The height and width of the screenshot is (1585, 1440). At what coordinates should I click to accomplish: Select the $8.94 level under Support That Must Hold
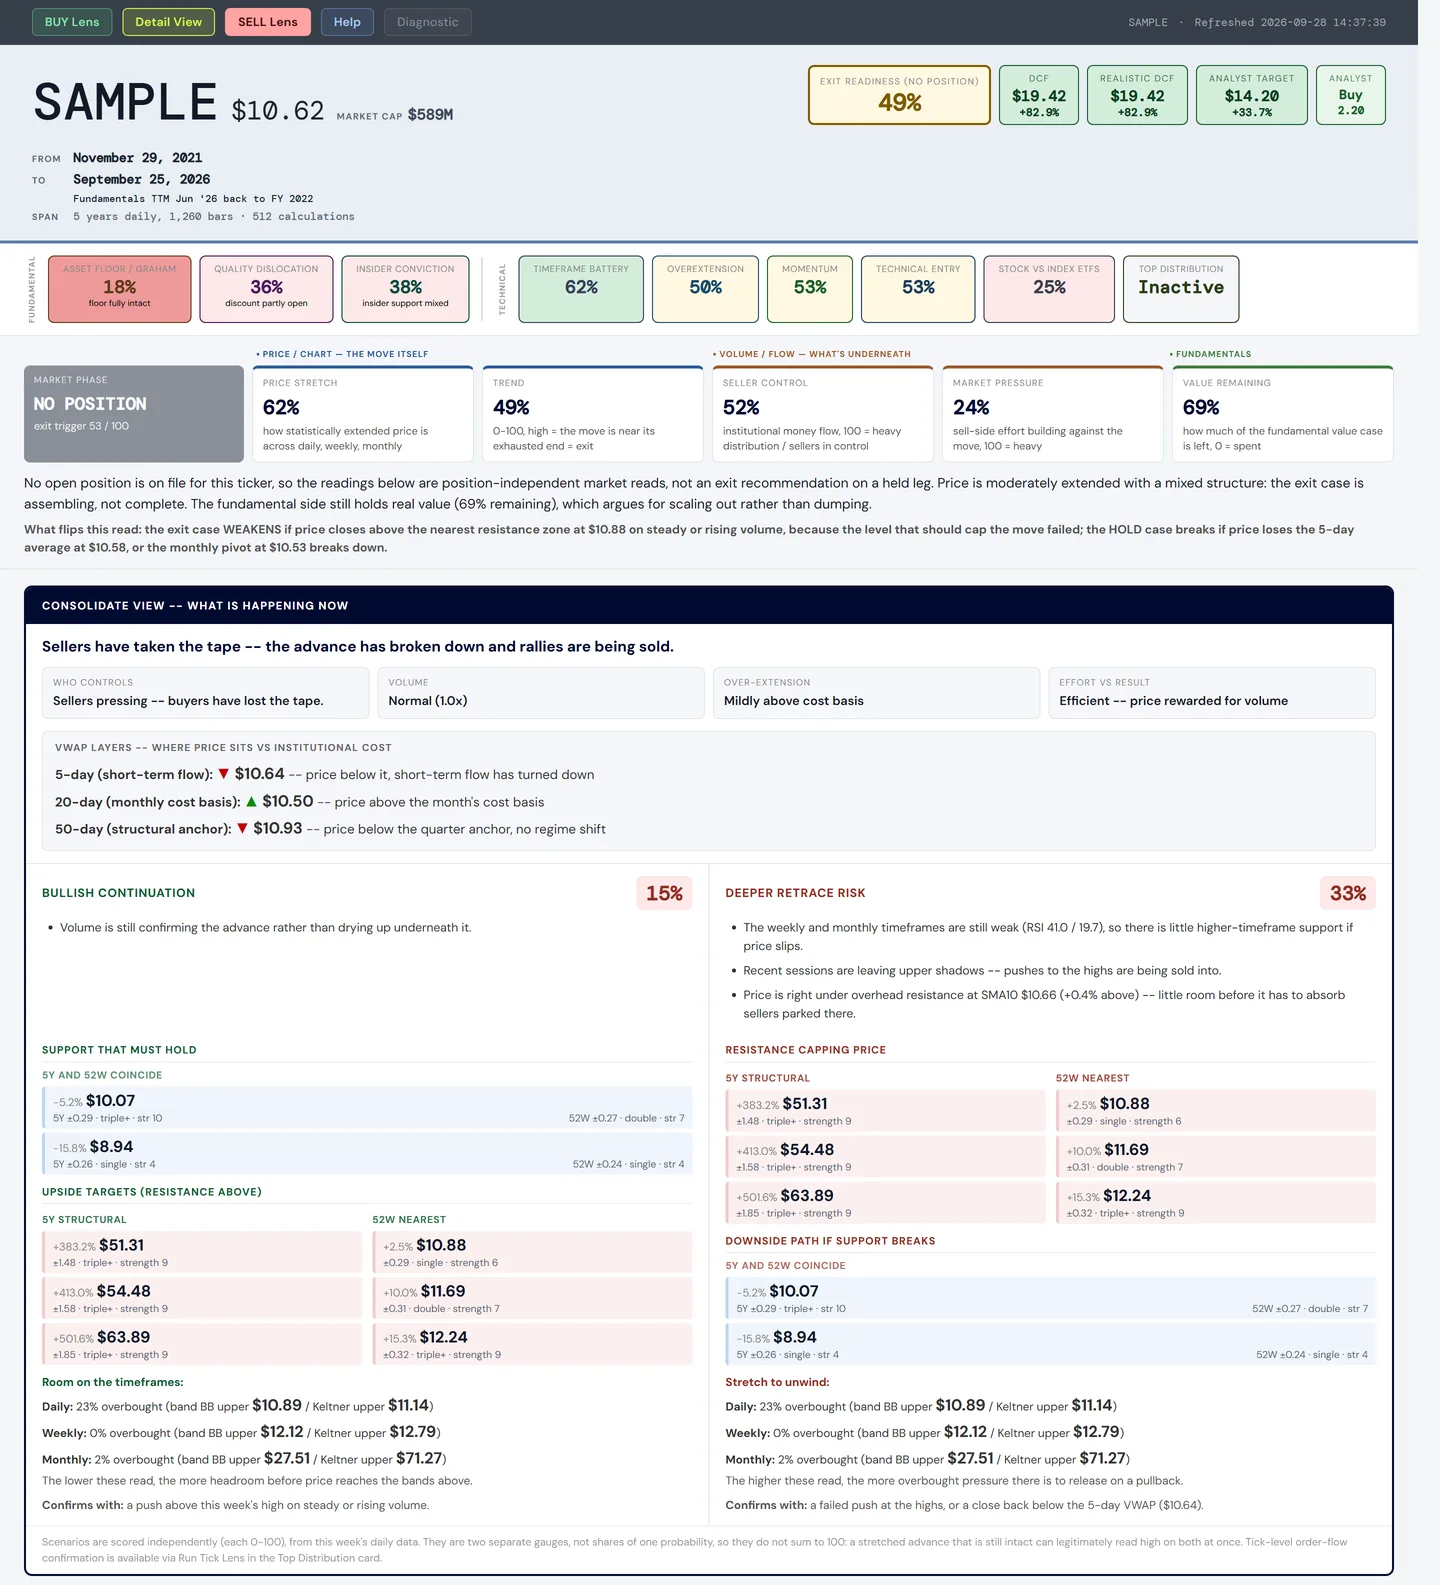point(367,1153)
